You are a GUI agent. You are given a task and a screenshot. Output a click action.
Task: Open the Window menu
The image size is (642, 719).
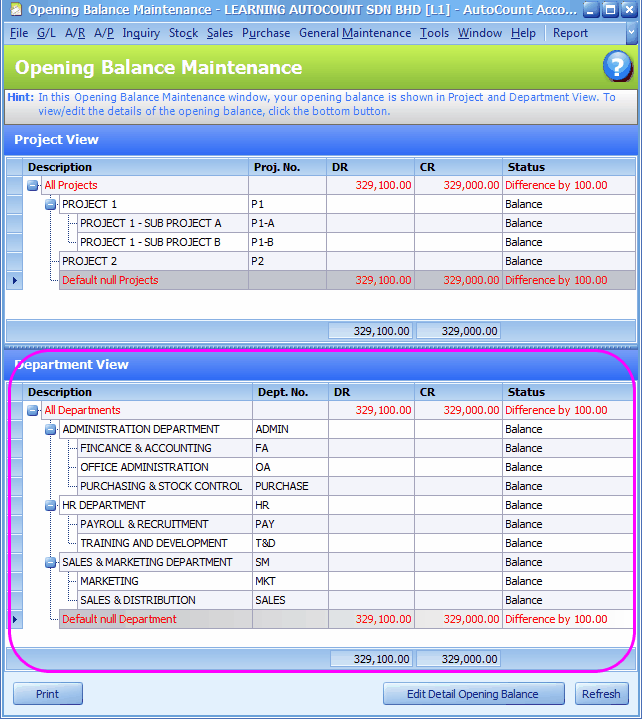[x=480, y=33]
